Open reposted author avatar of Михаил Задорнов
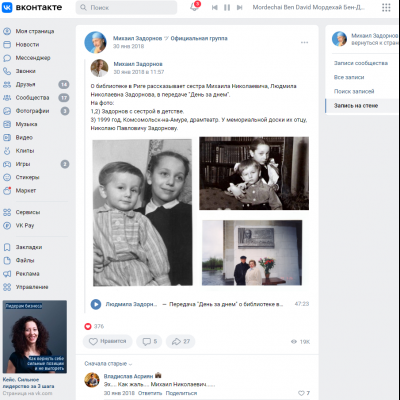The image size is (400, 400). click(99, 68)
